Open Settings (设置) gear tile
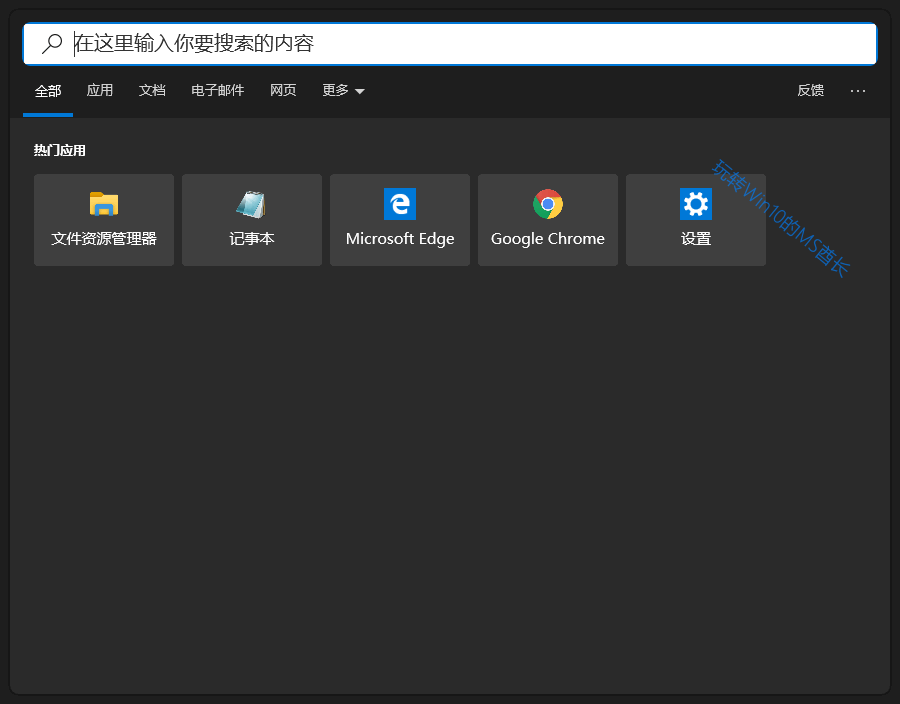 click(x=696, y=220)
